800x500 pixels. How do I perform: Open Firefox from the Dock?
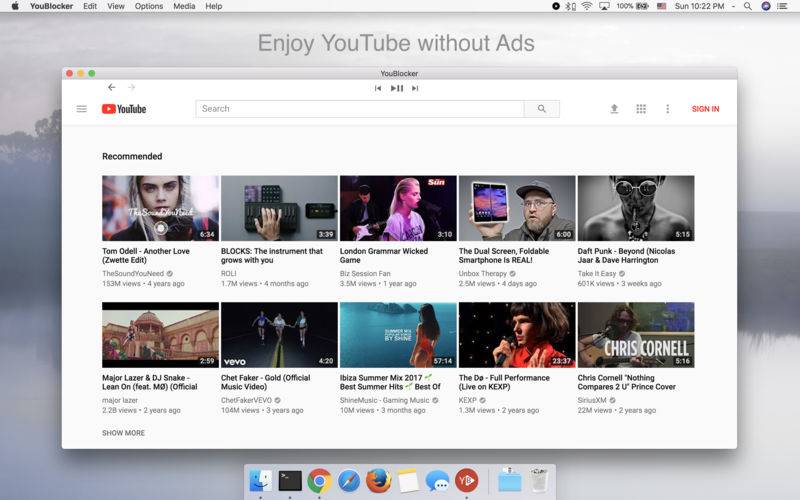[379, 481]
